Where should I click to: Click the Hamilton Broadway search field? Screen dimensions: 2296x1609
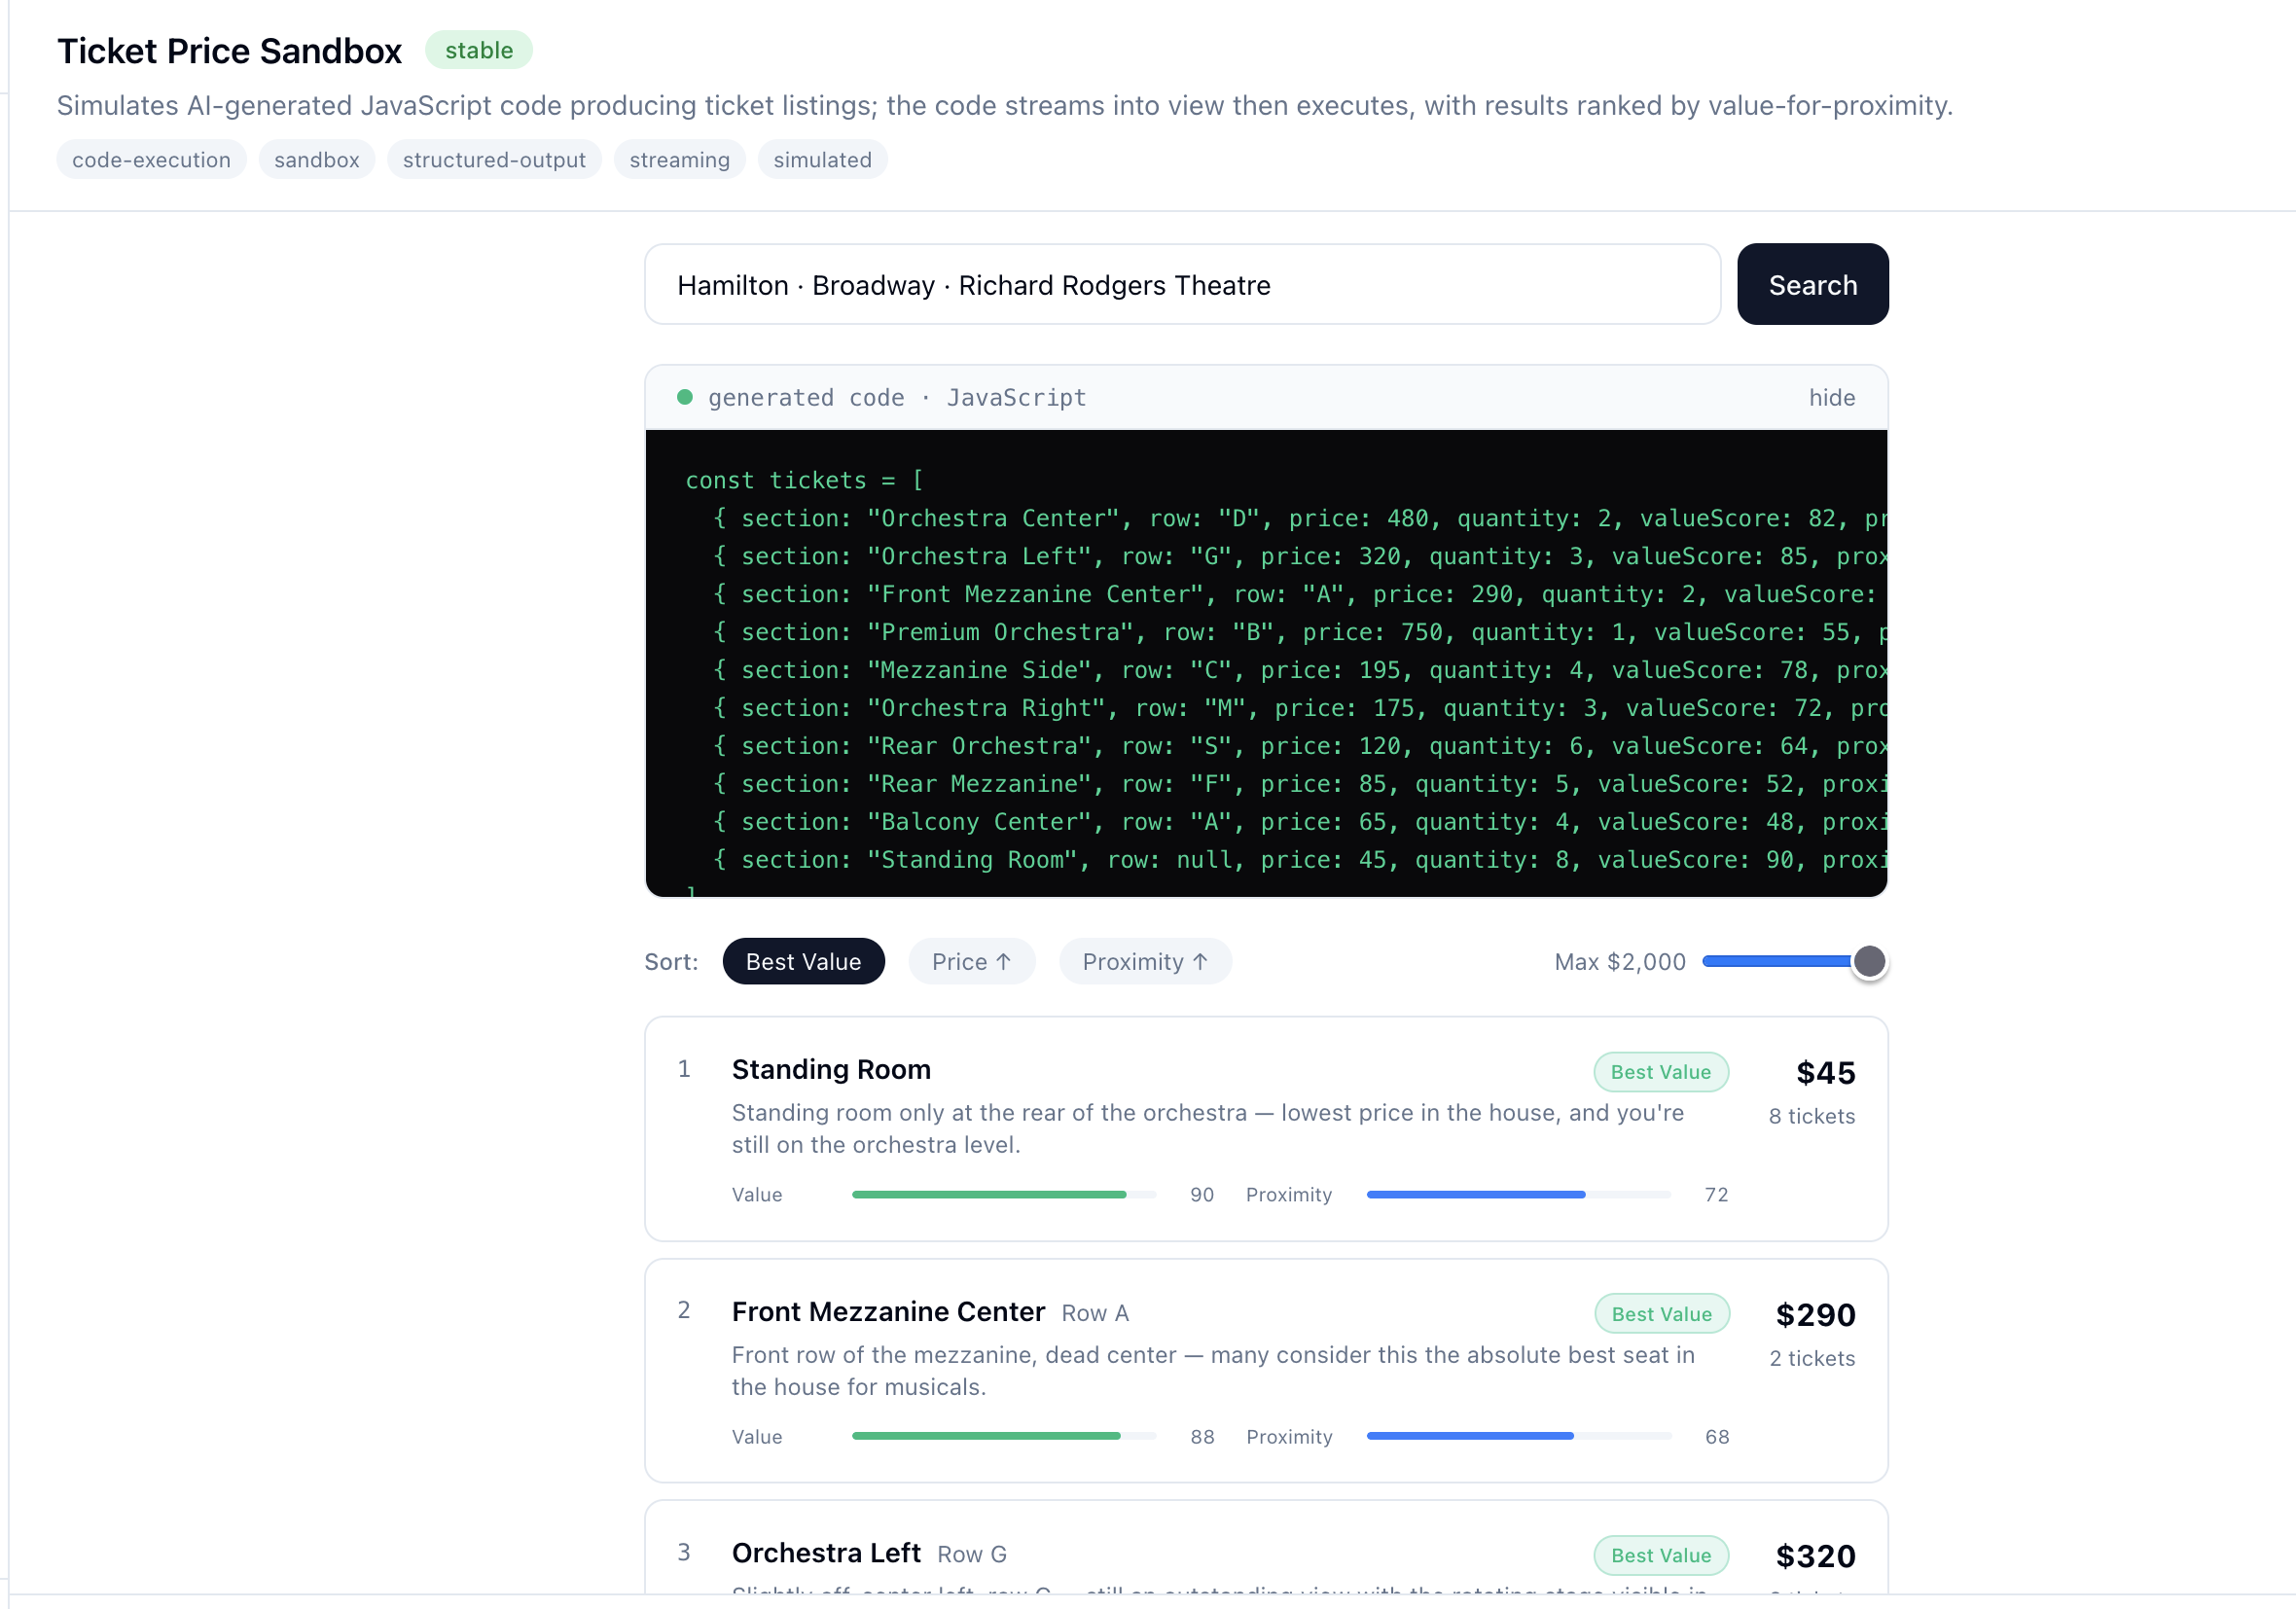(1181, 284)
